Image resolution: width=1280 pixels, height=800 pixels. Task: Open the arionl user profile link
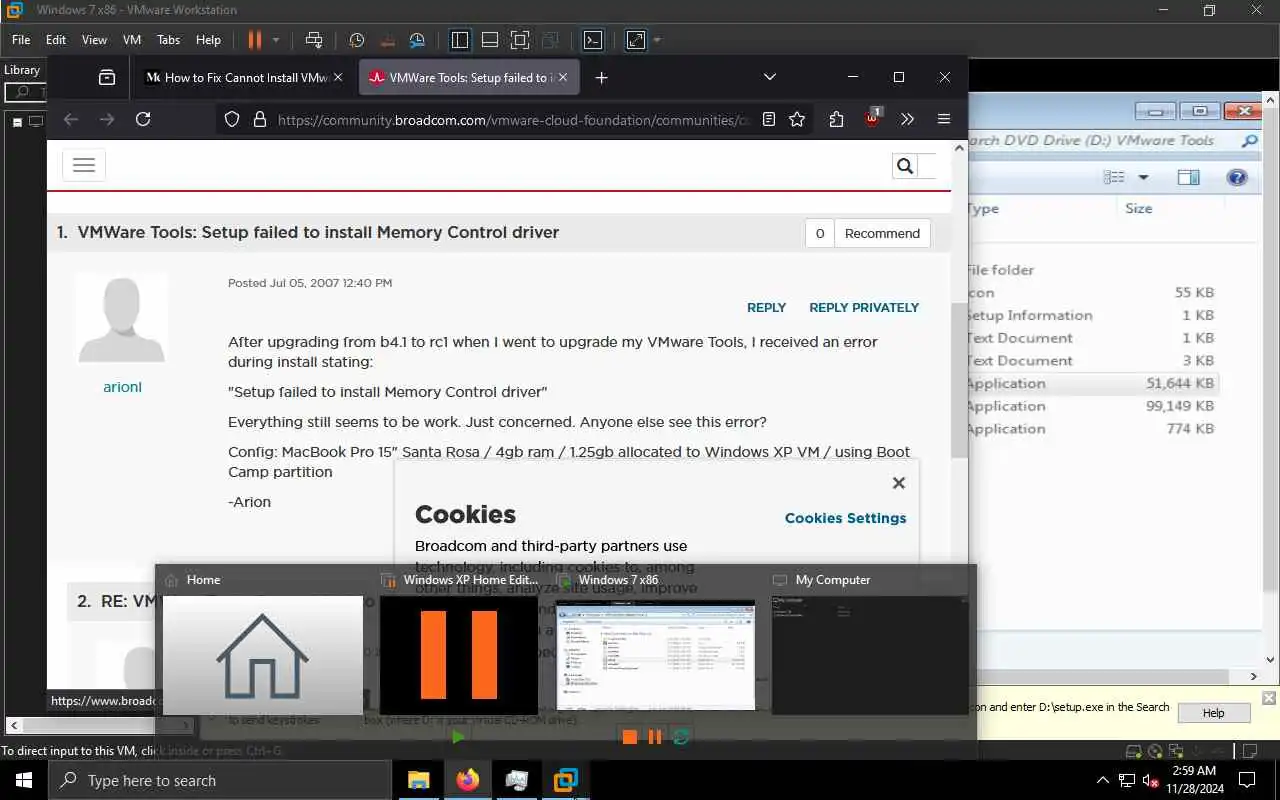coord(122,387)
